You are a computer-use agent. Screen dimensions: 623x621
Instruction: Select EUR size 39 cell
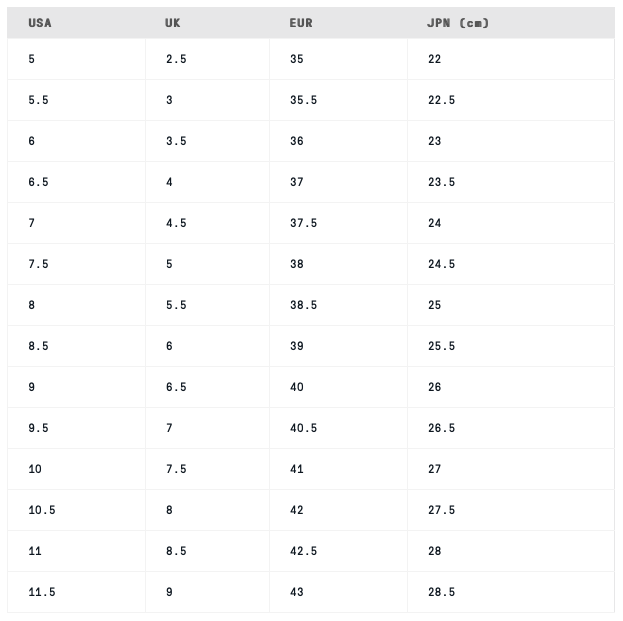339,346
